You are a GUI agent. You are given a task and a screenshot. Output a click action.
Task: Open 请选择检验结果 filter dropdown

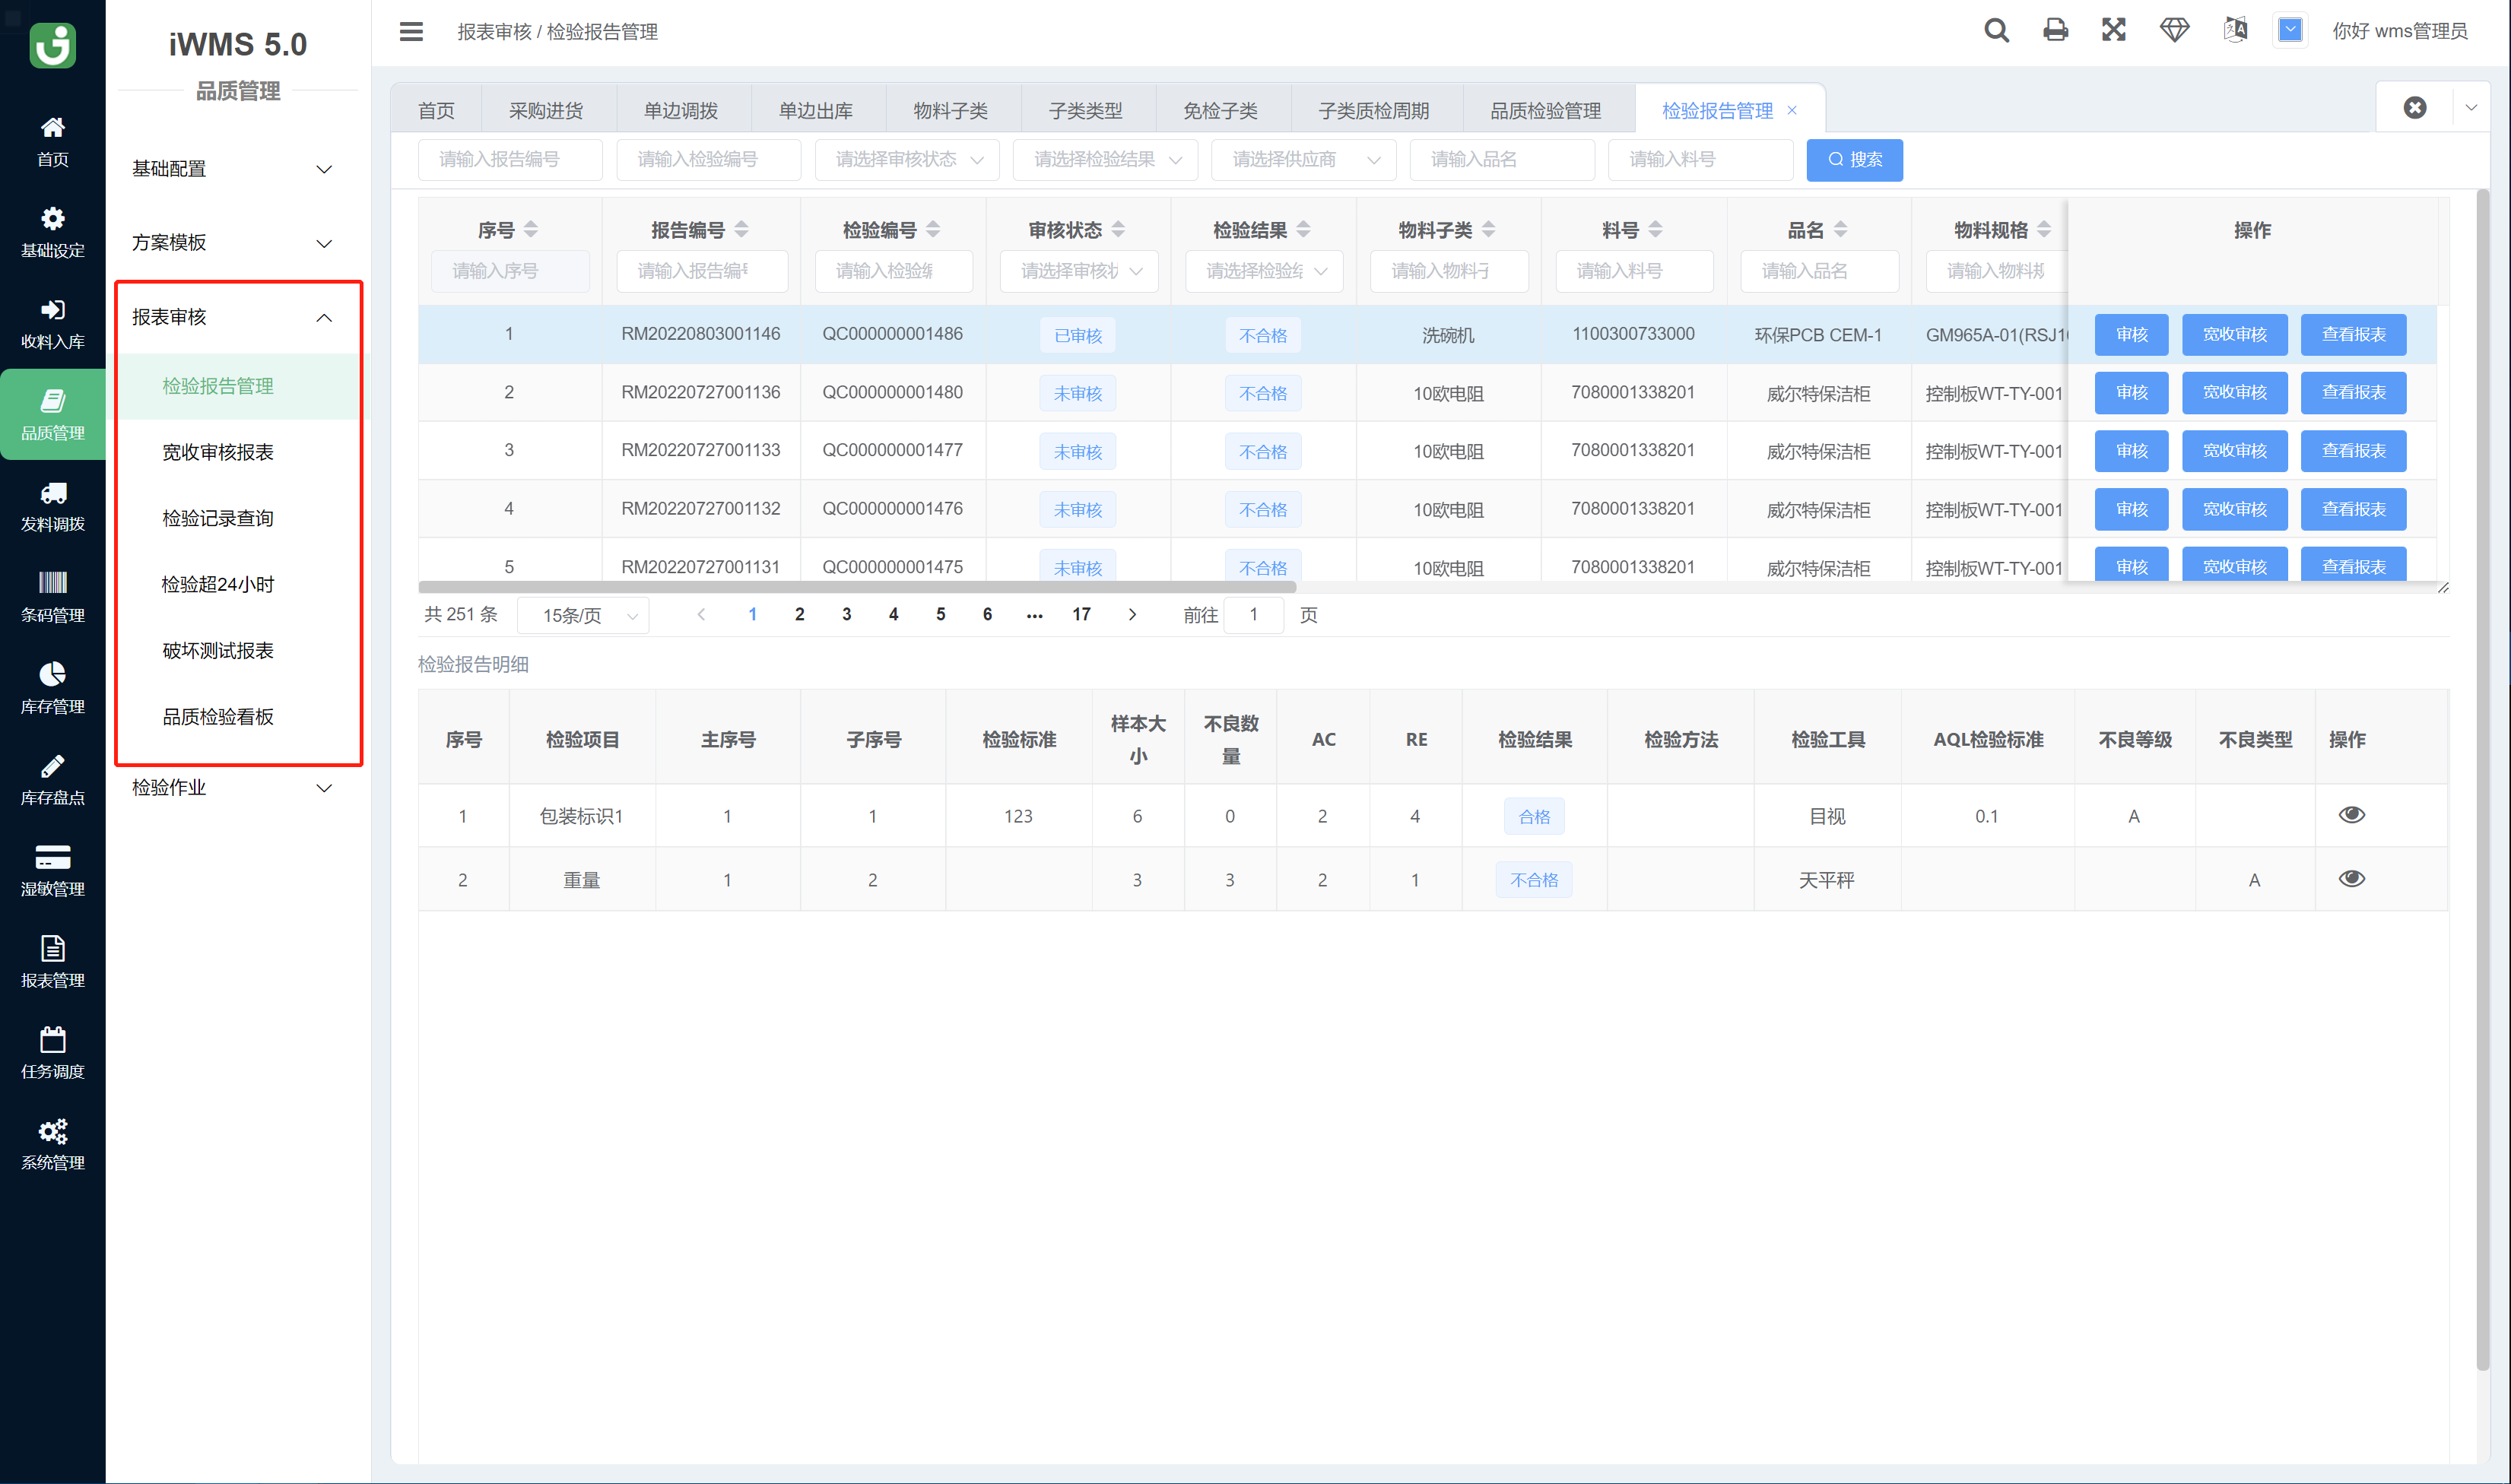1105,159
